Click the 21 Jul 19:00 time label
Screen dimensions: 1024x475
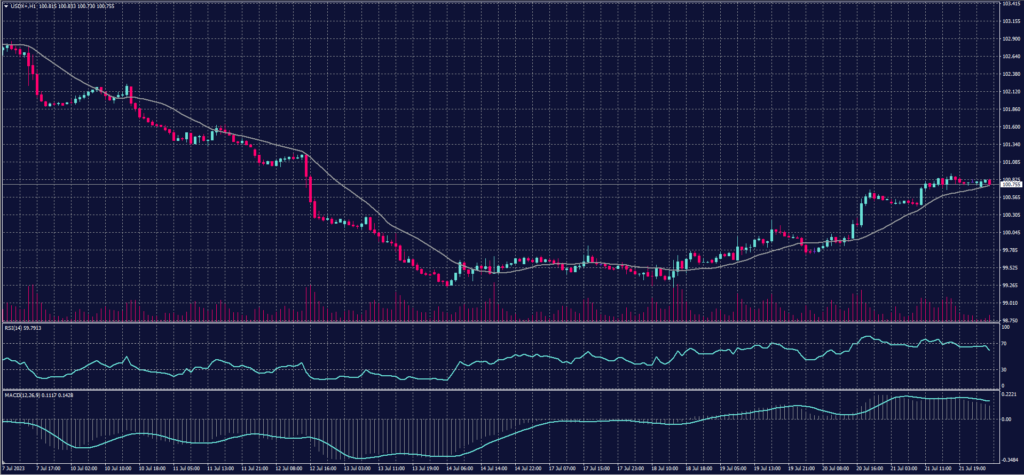[975, 467]
